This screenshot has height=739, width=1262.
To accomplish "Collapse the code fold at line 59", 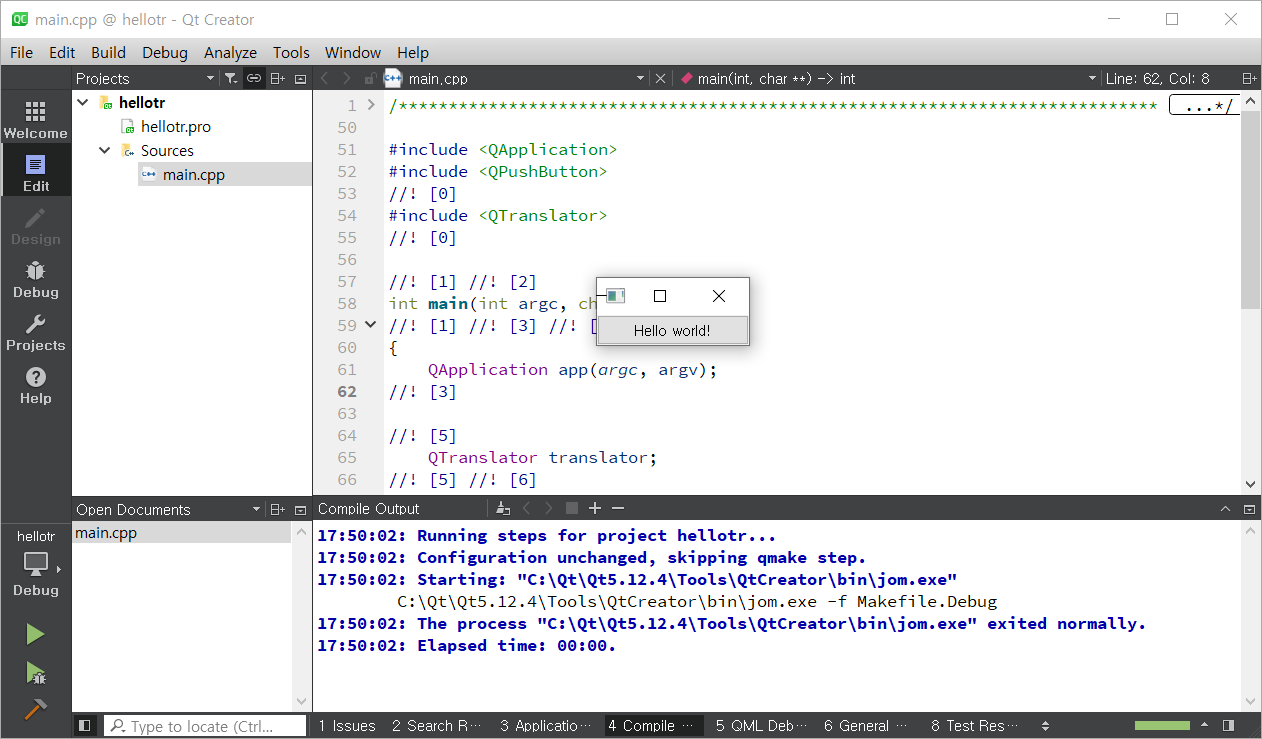I will (x=371, y=325).
